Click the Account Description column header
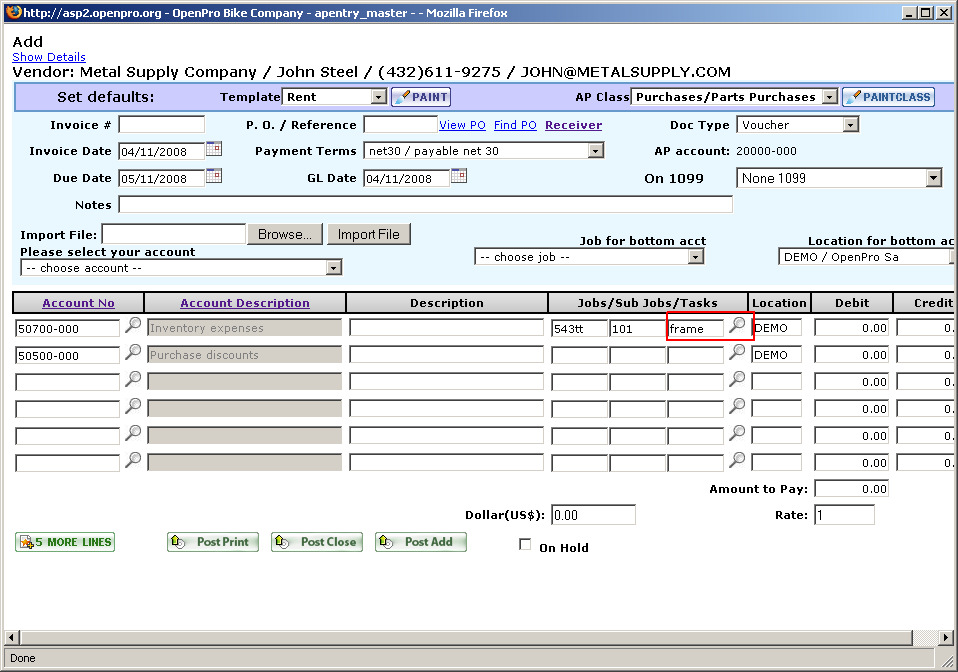Viewport: 958px width, 672px height. tap(245, 303)
